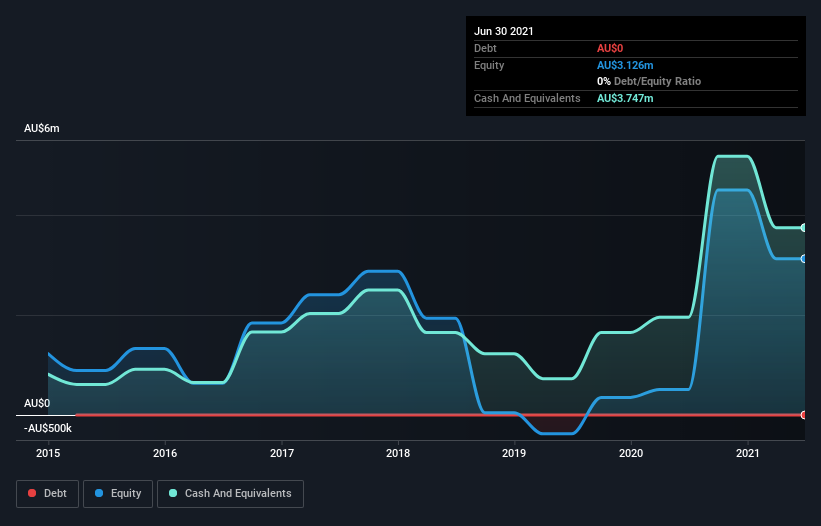Click the 2015 x-axis label

click(x=48, y=453)
